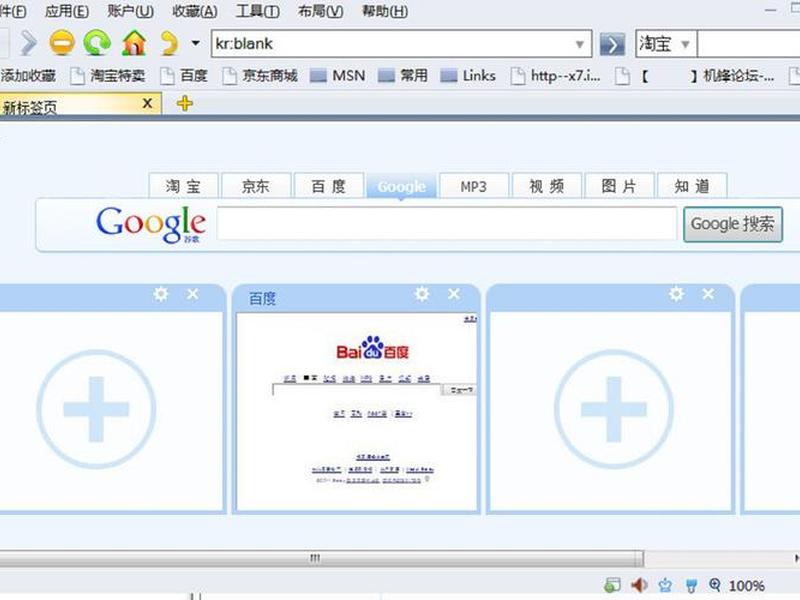Close the 新标签页 tab

[x=147, y=104]
